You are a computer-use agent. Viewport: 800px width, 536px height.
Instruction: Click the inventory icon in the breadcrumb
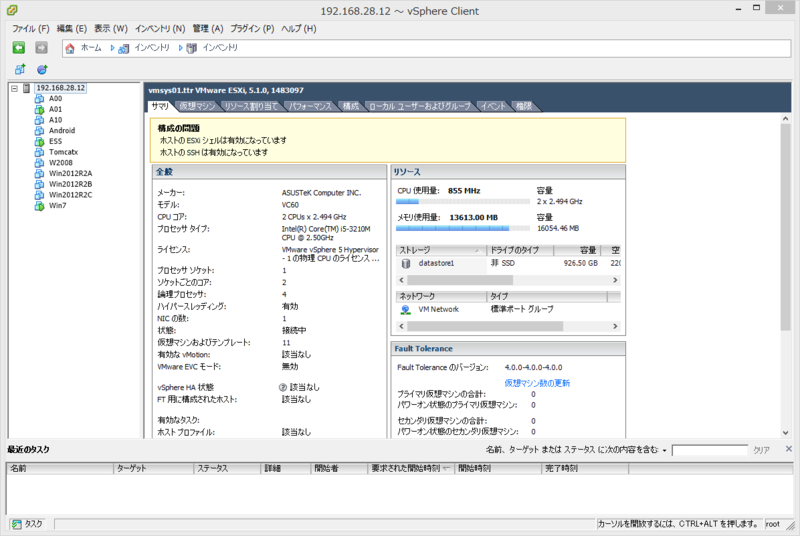tap(123, 48)
